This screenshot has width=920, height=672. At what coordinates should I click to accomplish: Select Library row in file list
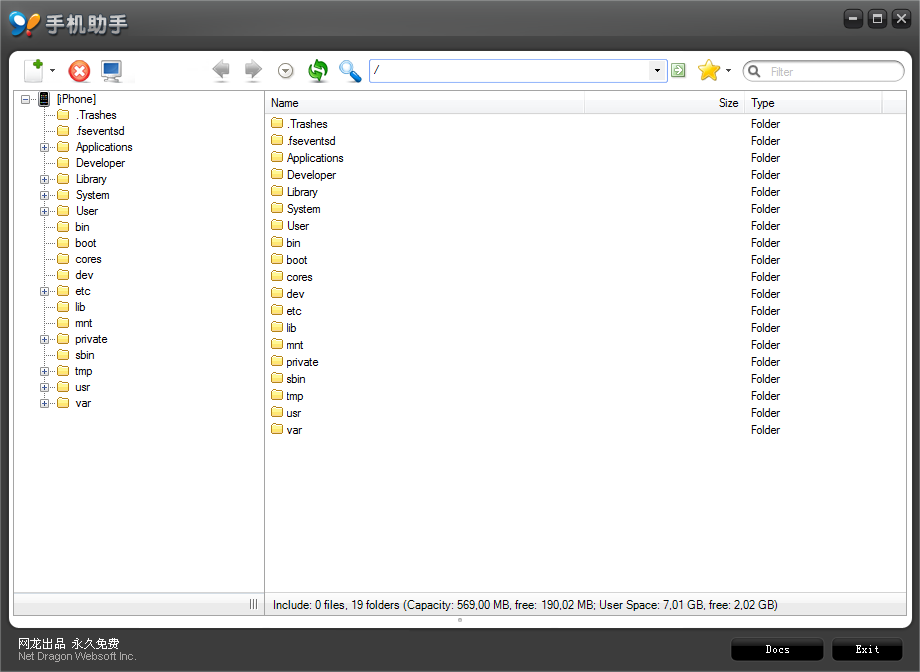pyautogui.click(x=585, y=192)
